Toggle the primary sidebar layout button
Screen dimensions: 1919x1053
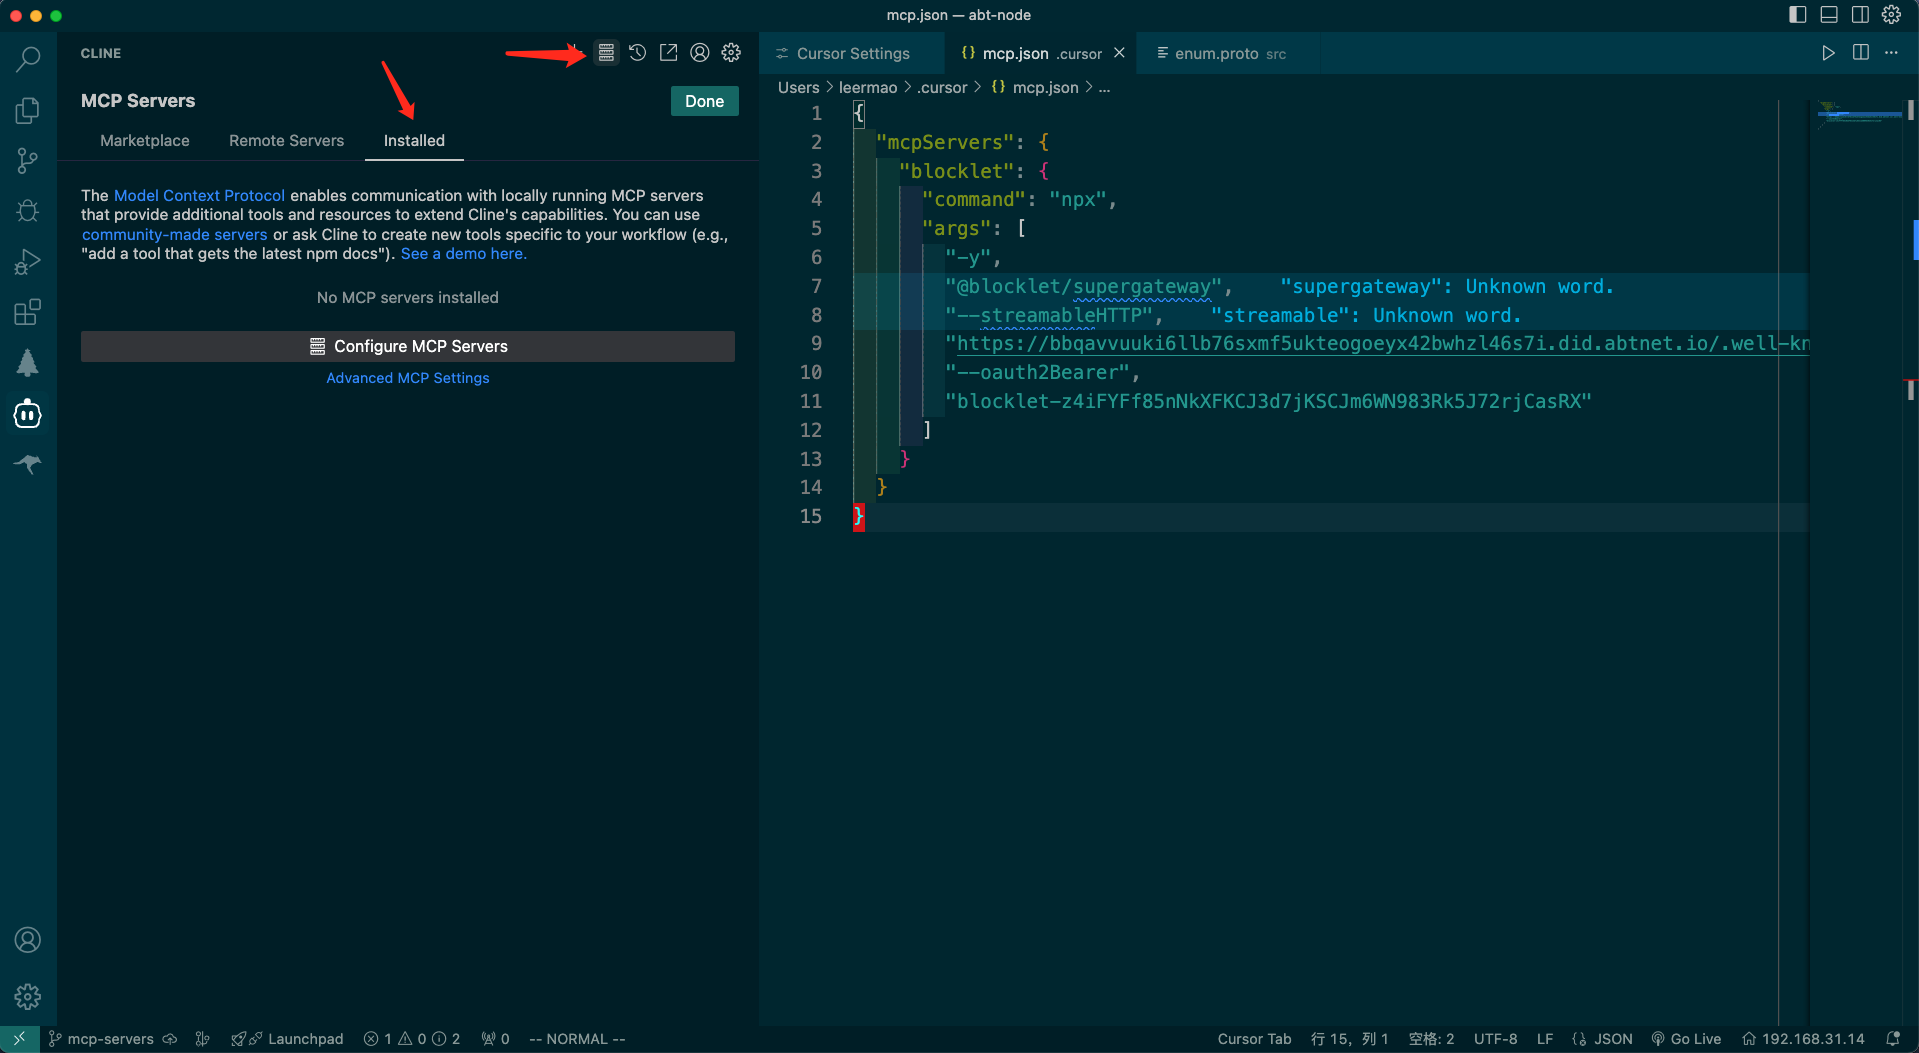coord(1797,15)
